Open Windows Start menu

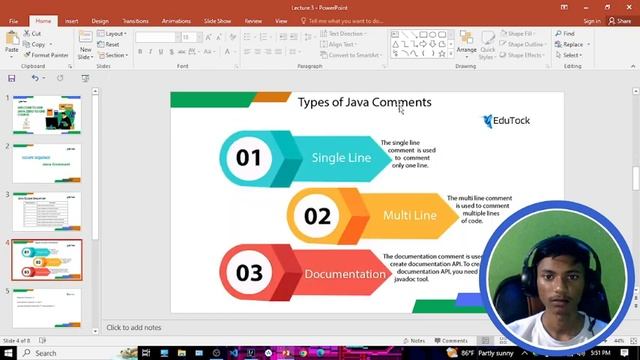coord(8,353)
